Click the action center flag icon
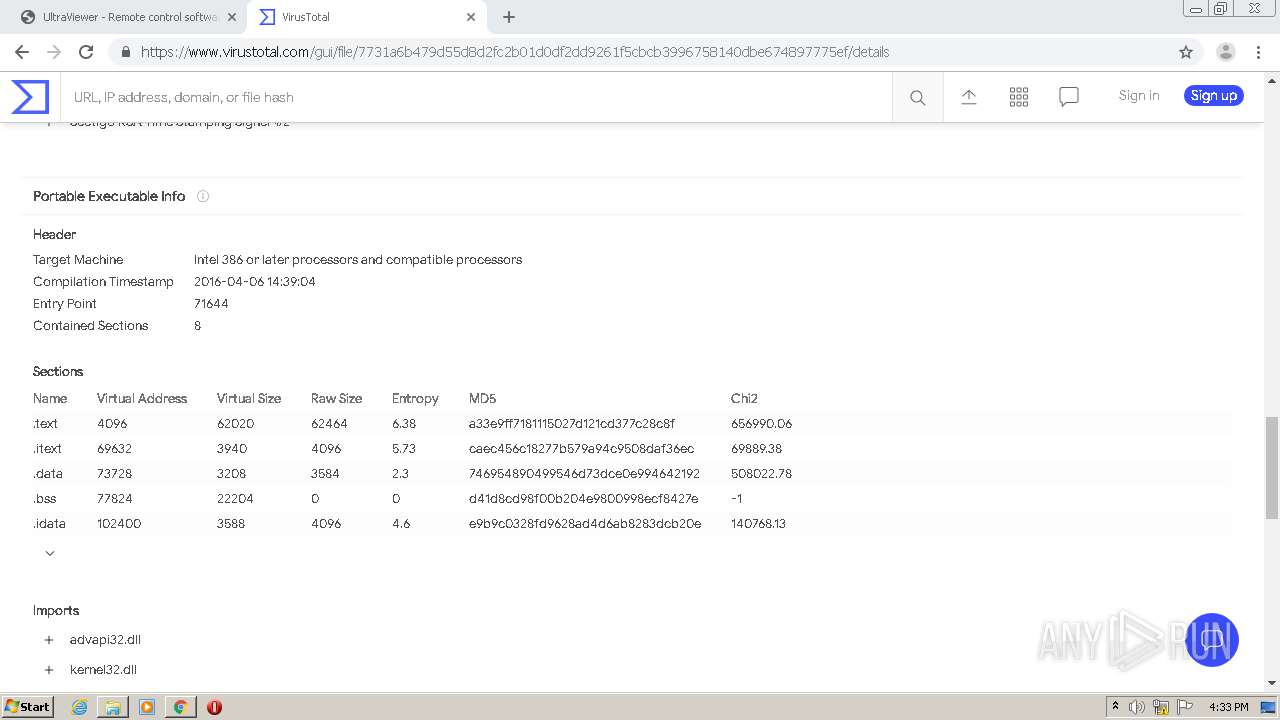The height and width of the screenshot is (720, 1280). [x=1186, y=707]
